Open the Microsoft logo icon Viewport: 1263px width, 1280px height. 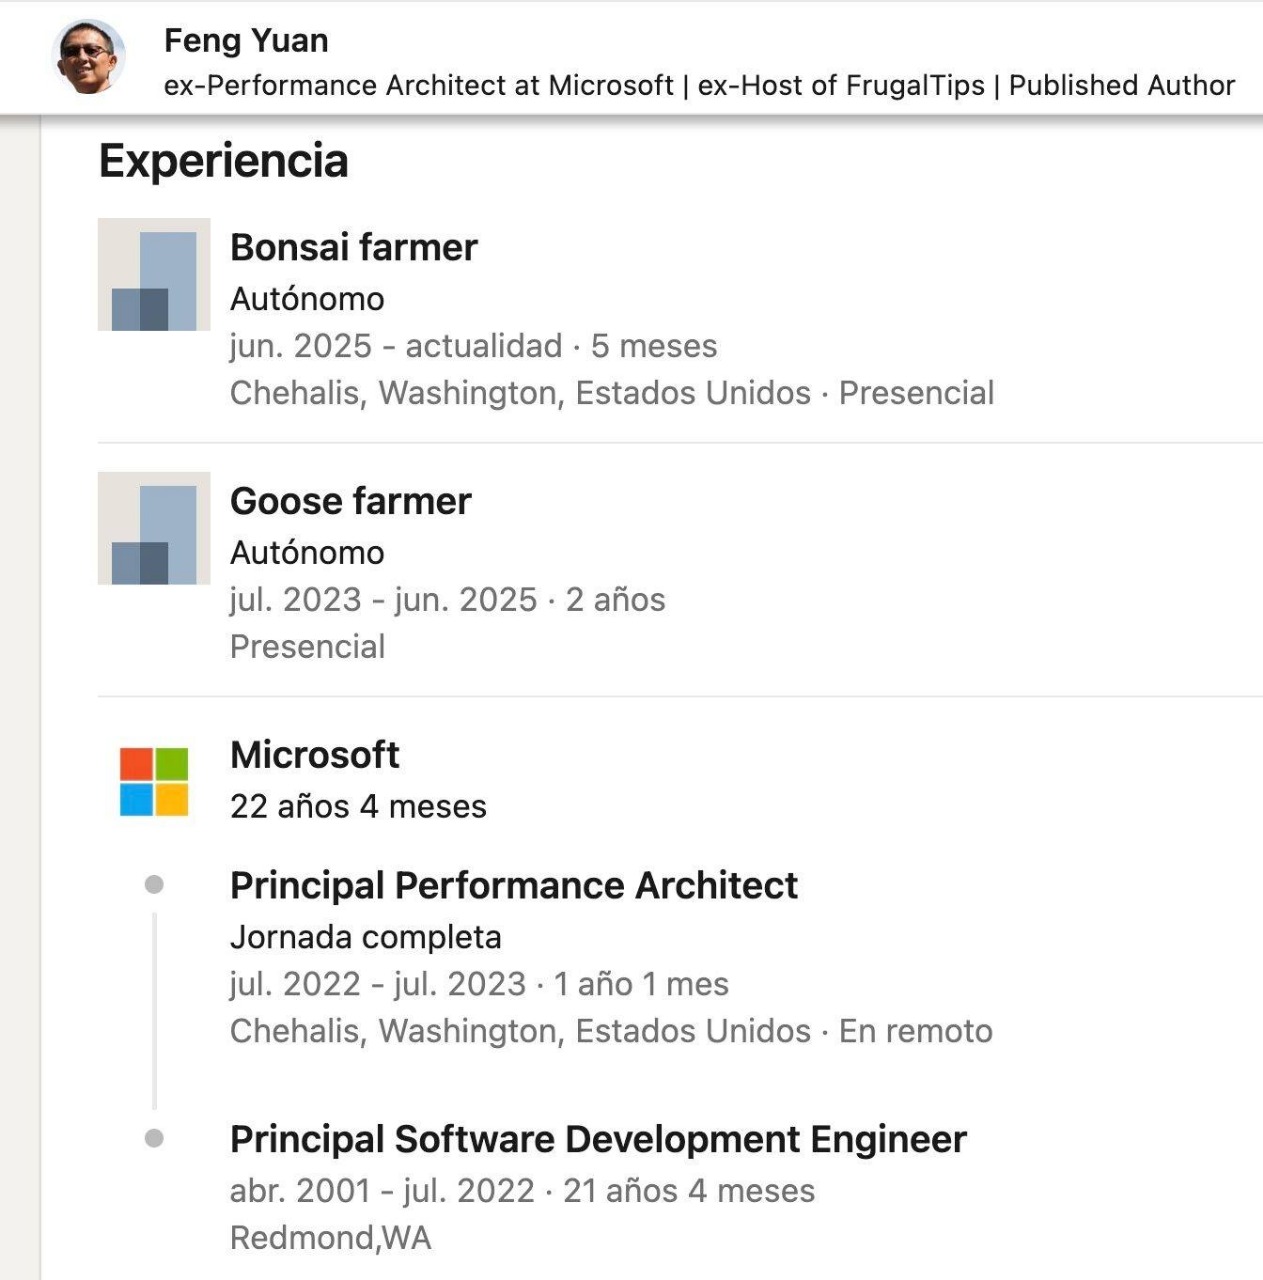(154, 782)
